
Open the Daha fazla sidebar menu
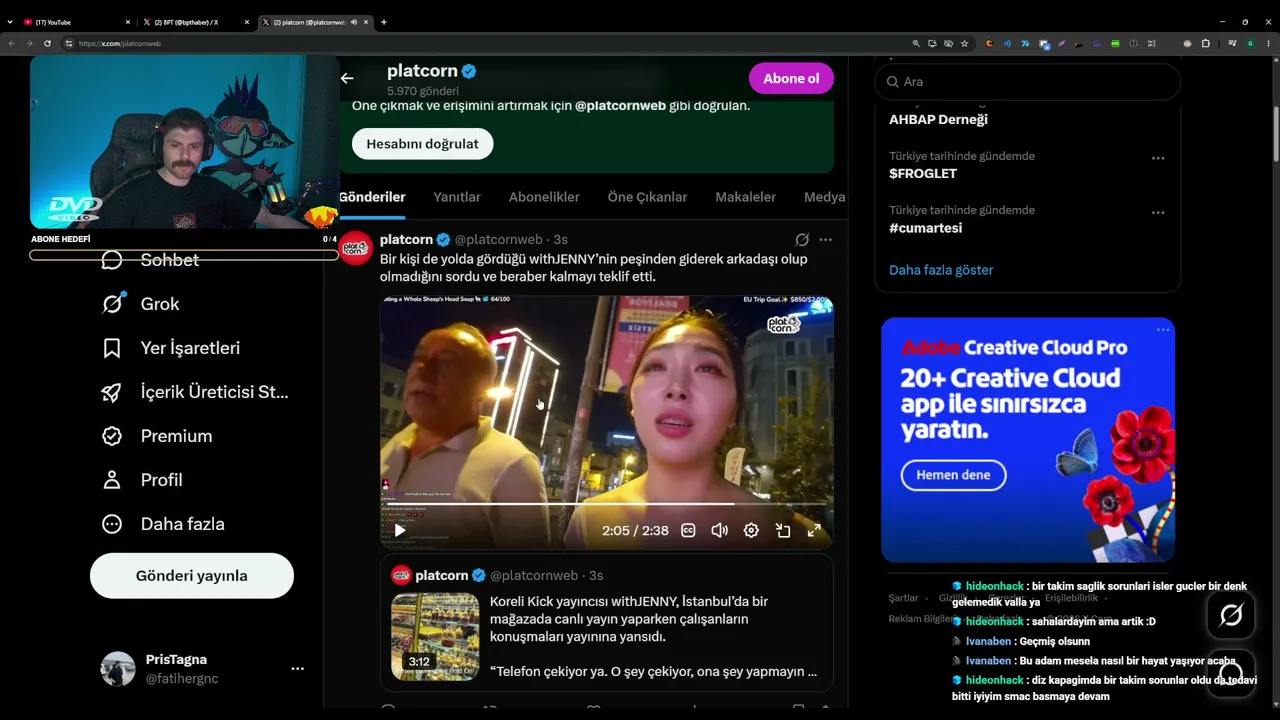pos(163,524)
